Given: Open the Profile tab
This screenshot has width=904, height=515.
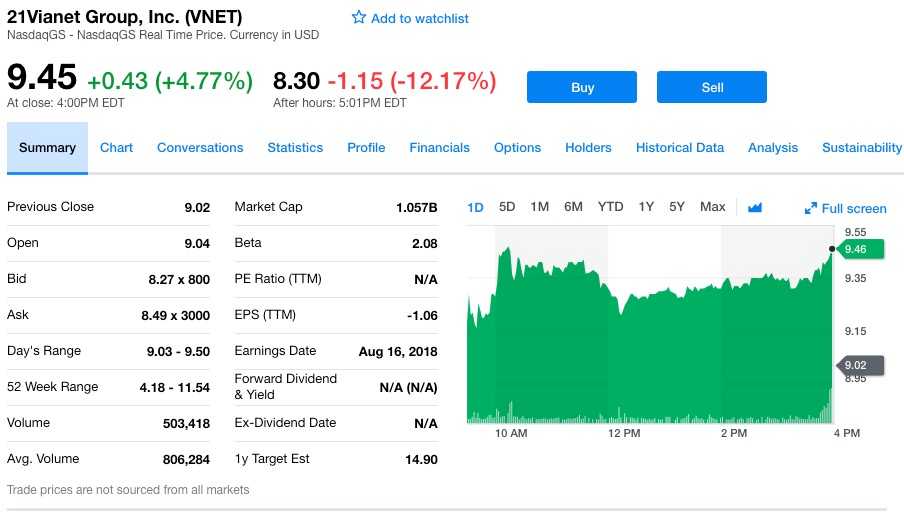Looking at the screenshot, I should tap(366, 148).
